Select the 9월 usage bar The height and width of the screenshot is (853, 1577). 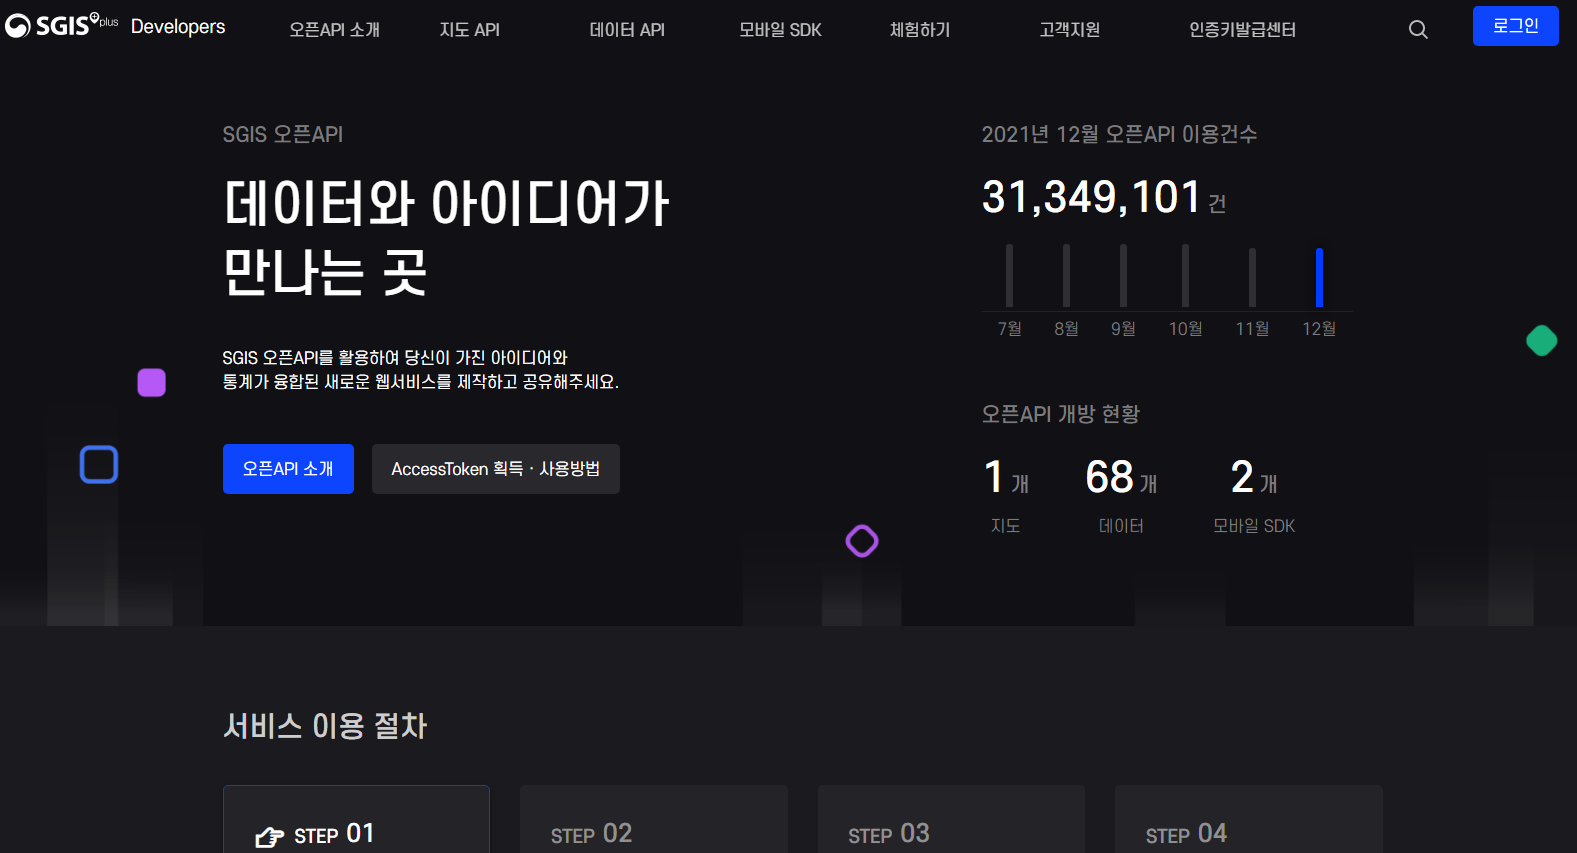click(x=1123, y=276)
